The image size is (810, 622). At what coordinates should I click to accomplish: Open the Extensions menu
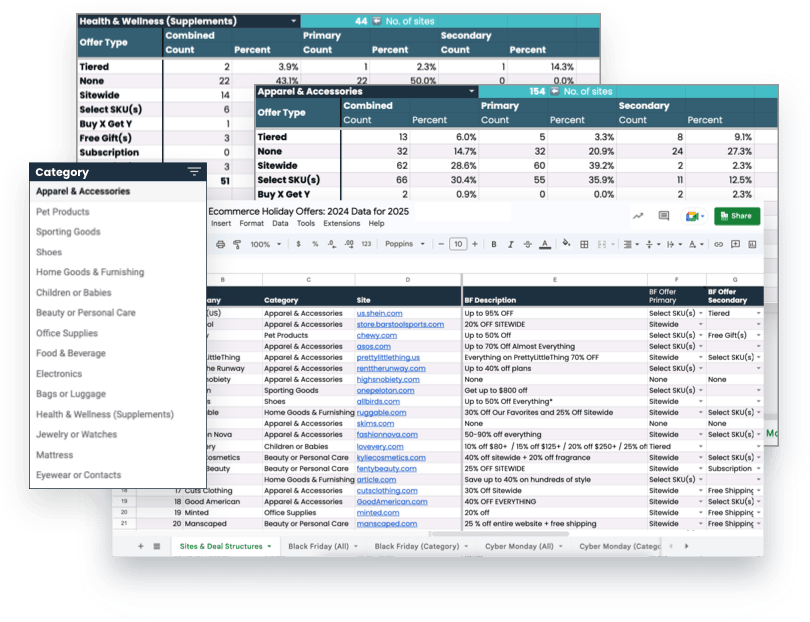341,223
